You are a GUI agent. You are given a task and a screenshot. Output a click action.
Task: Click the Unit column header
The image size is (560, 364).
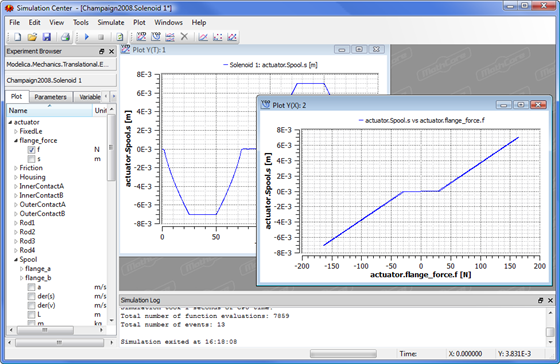[100, 110]
